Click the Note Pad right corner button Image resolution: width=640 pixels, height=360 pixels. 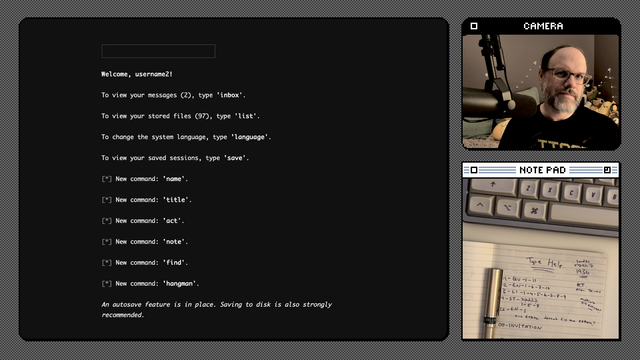(607, 170)
